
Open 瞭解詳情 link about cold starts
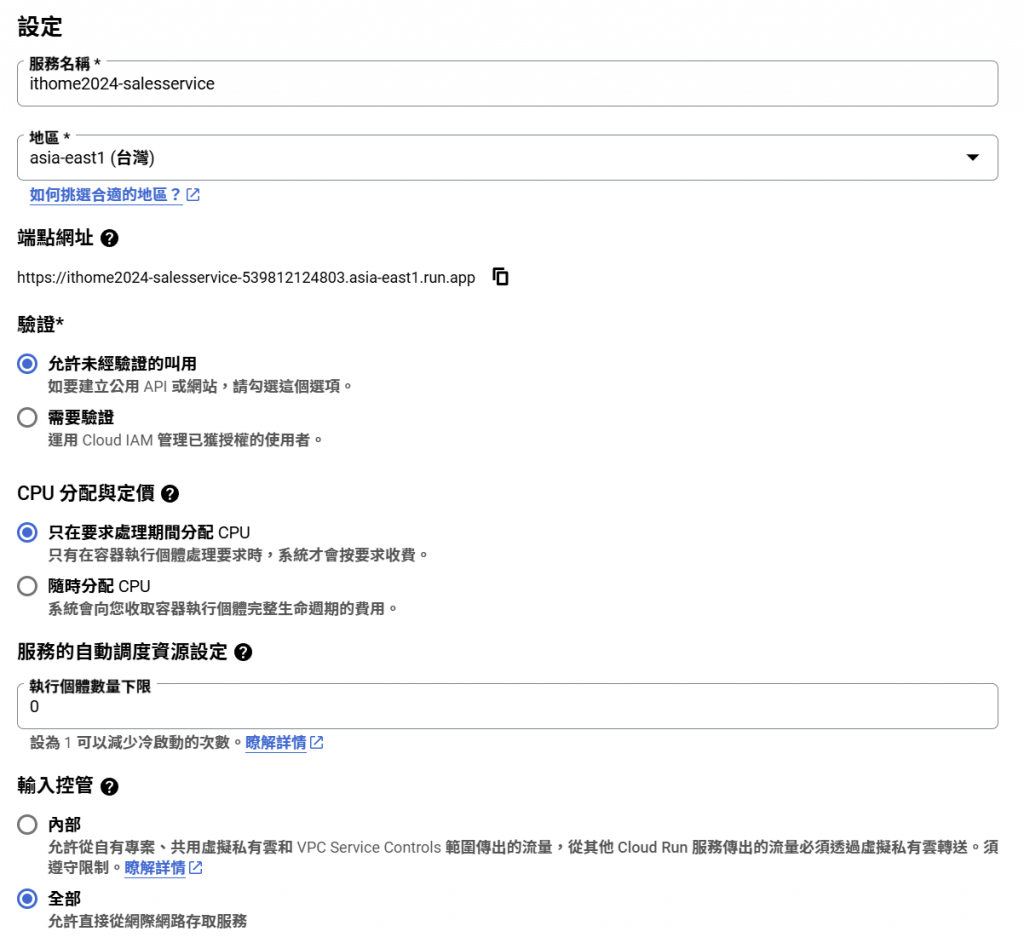click(x=276, y=743)
